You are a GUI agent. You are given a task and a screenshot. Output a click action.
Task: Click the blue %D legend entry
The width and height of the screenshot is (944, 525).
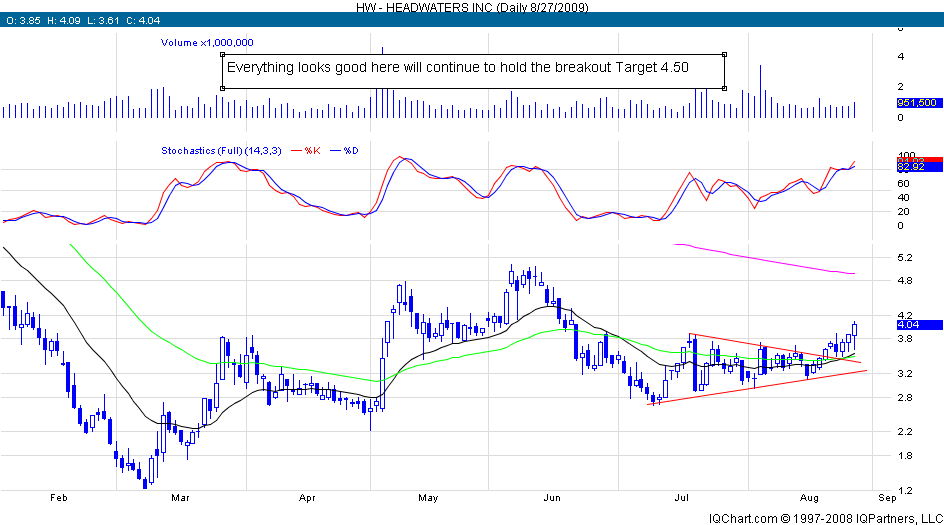[344, 151]
